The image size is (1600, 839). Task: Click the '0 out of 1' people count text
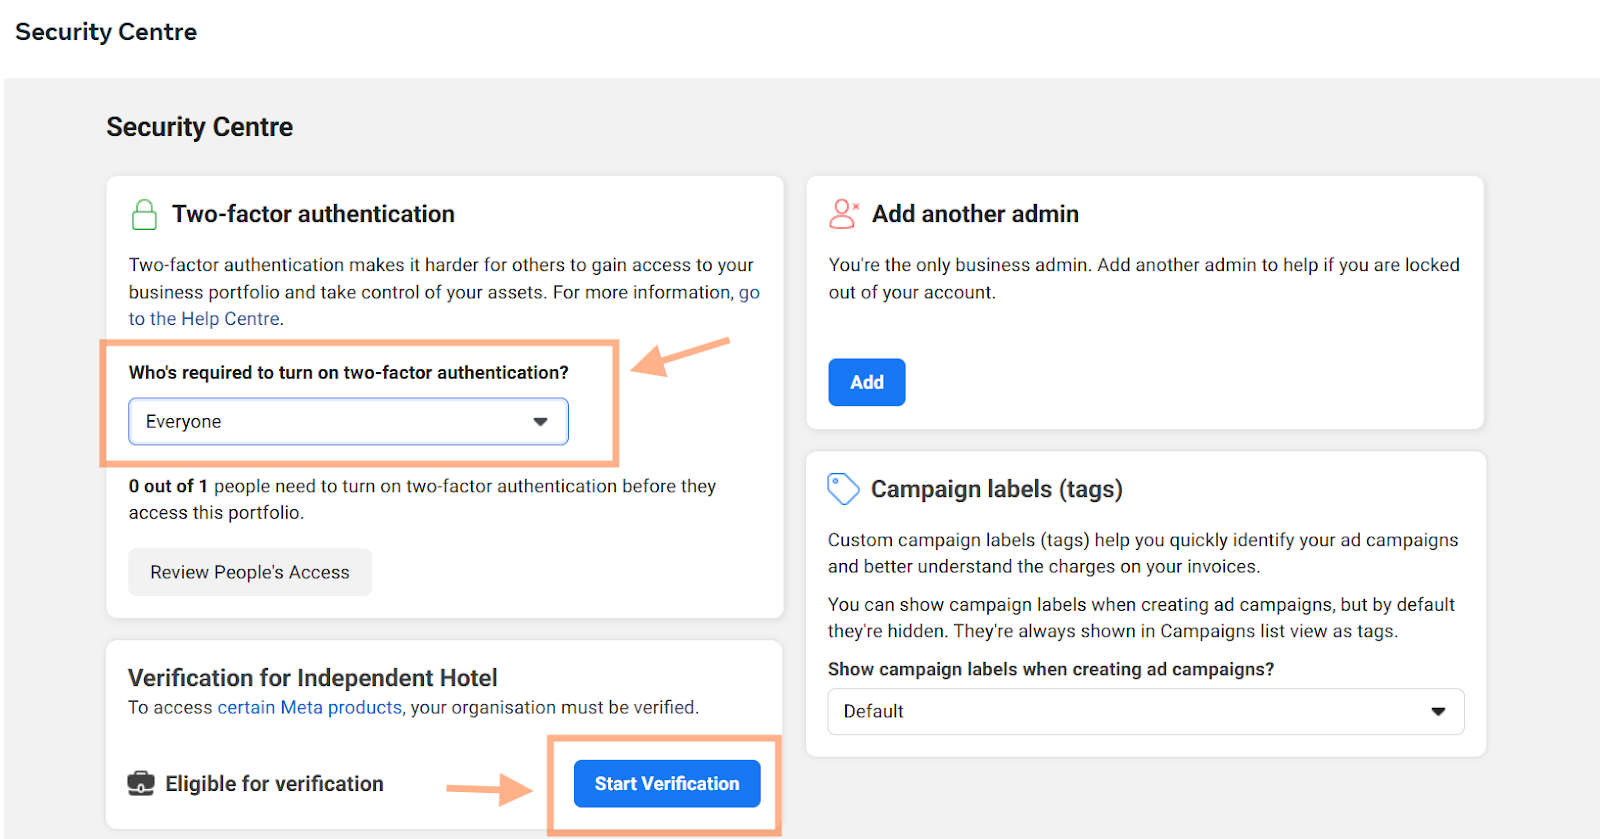[x=168, y=486]
